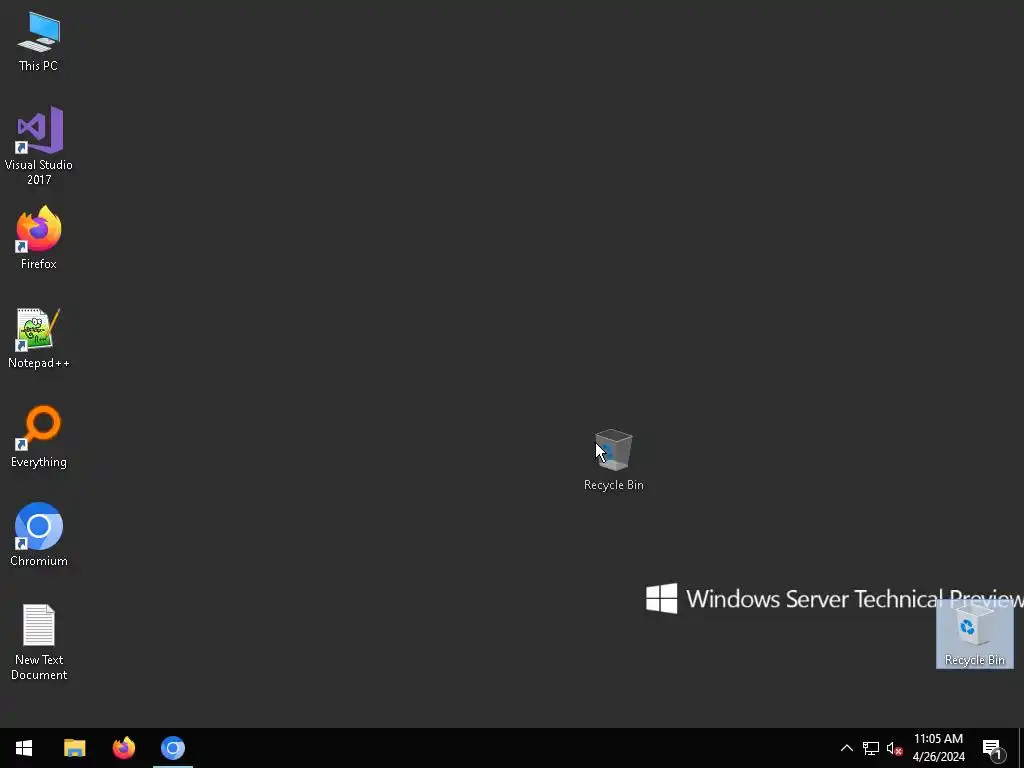Select the New Text Document file
Image resolution: width=1024 pixels, height=768 pixels.
[39, 643]
